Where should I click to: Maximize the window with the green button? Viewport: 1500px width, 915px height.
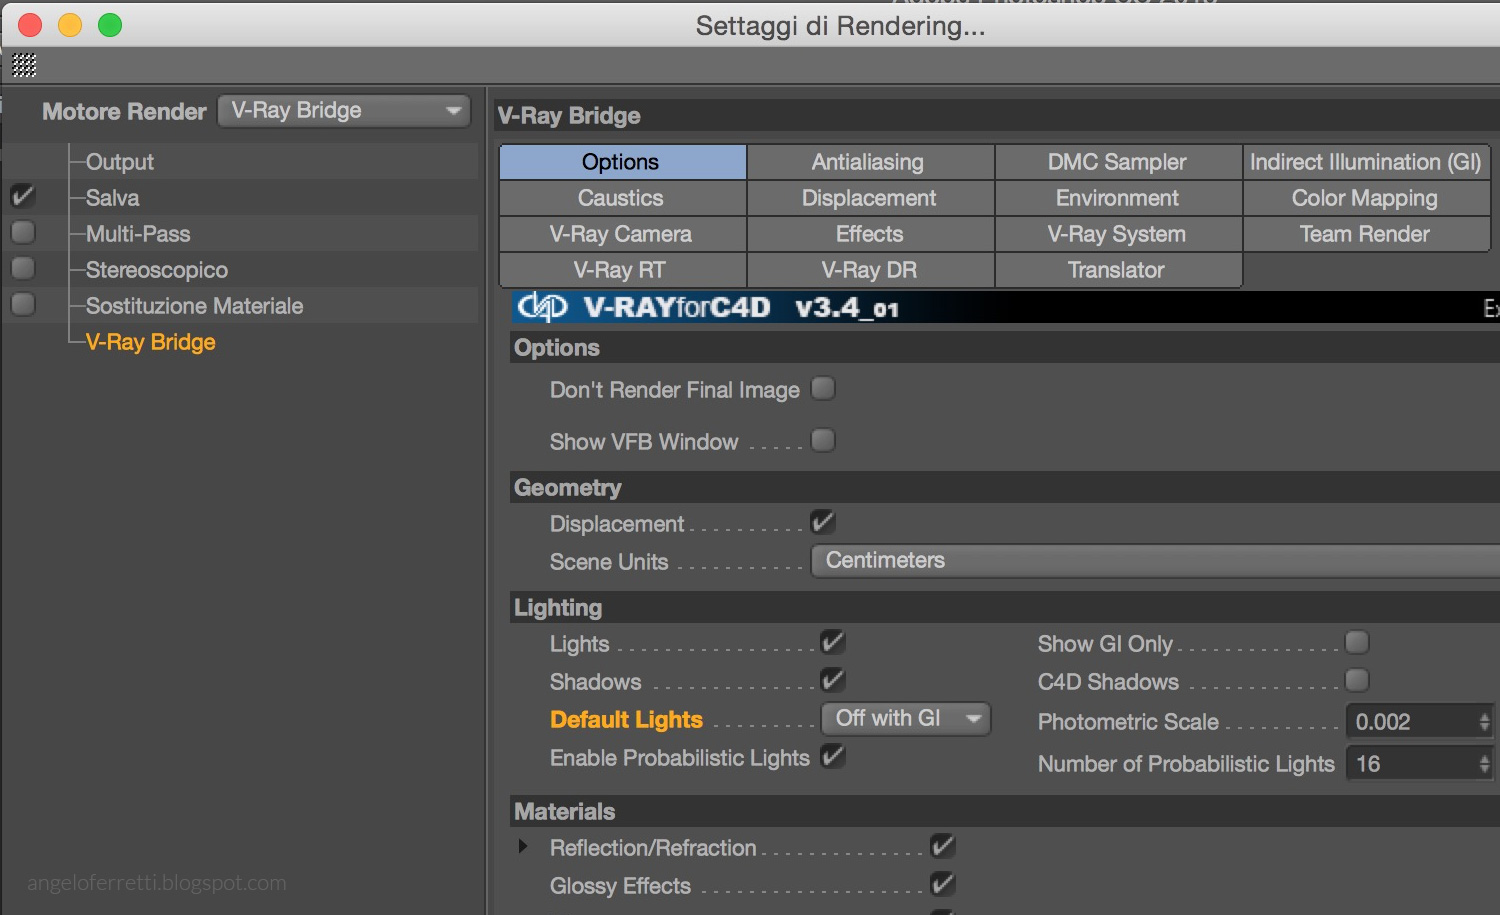[110, 25]
